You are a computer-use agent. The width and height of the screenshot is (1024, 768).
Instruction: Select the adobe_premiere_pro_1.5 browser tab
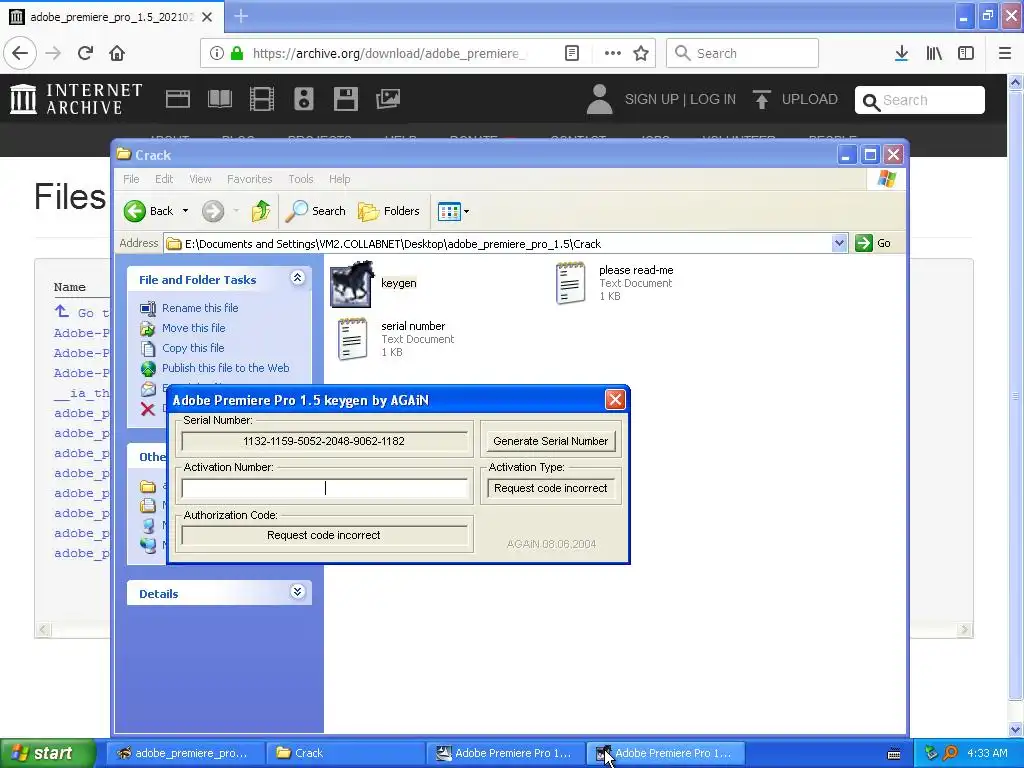[x=111, y=17]
